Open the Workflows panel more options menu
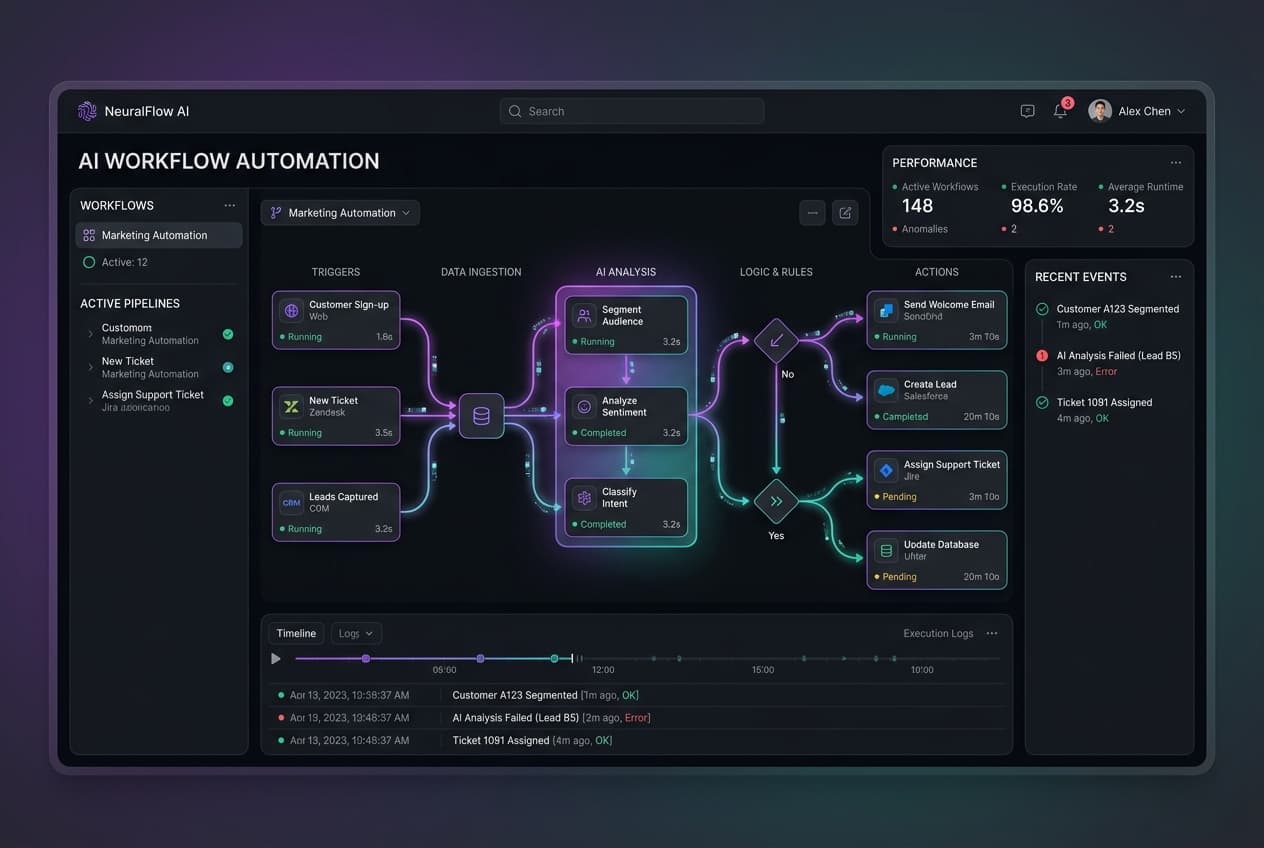 click(230, 205)
